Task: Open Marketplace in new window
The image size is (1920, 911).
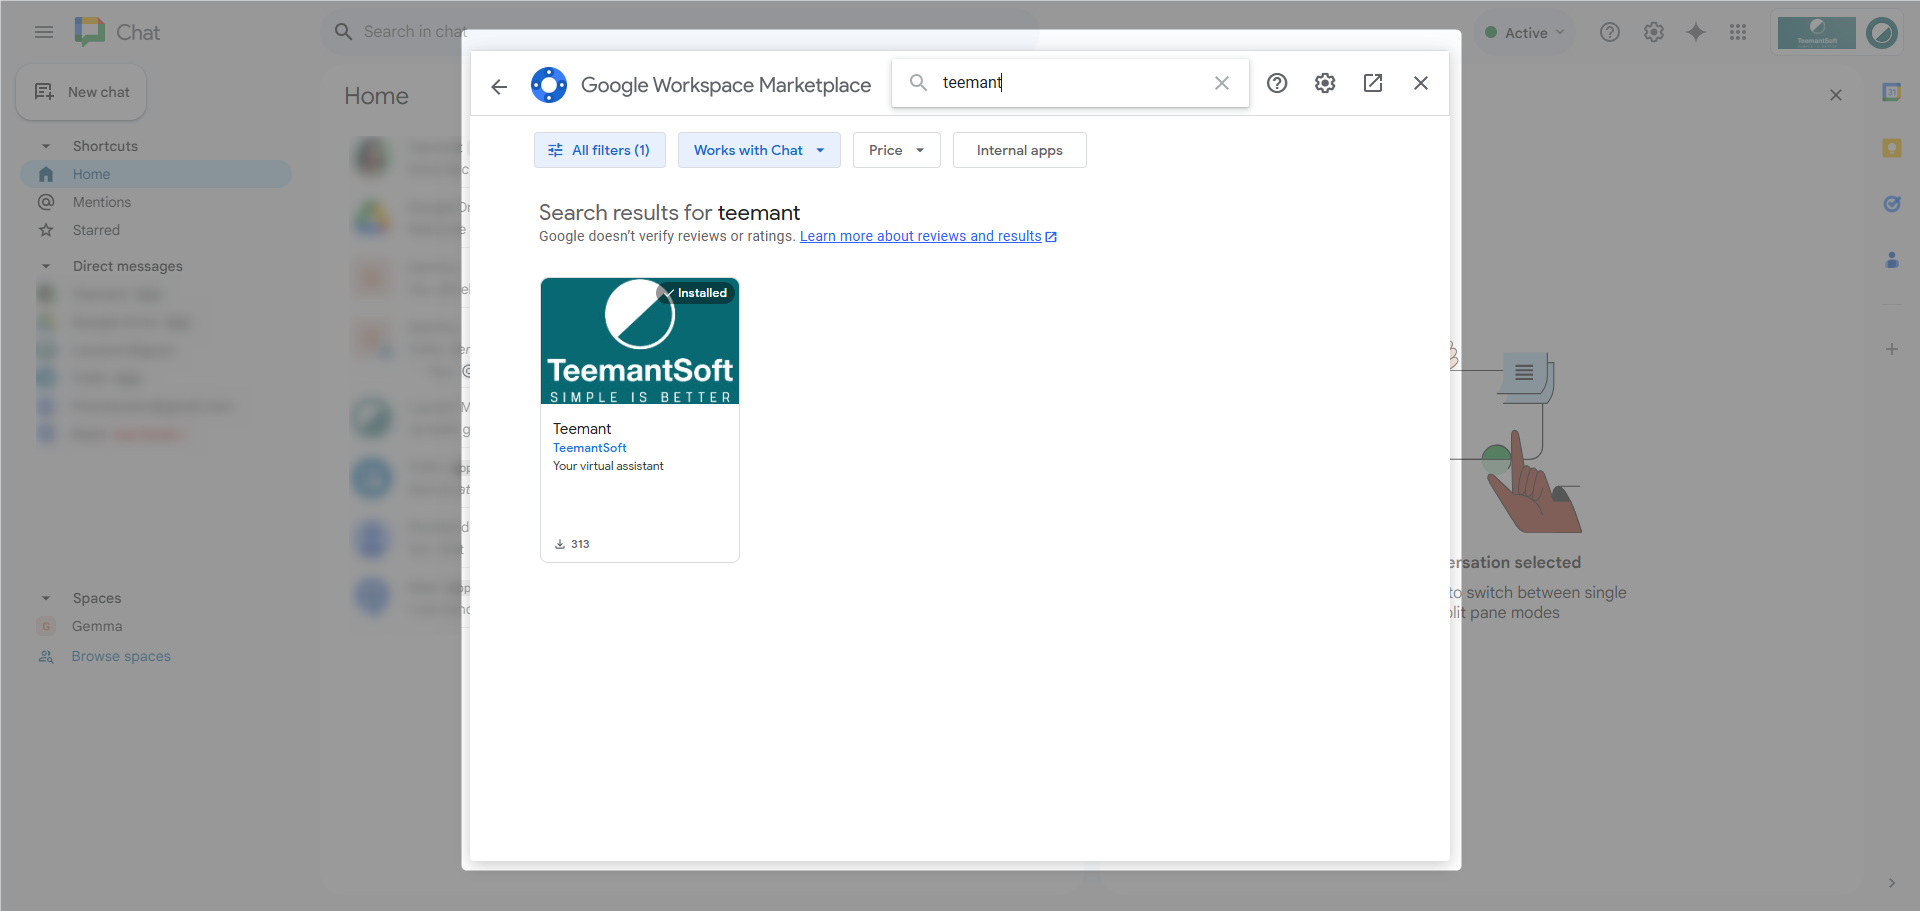Action: (x=1373, y=83)
